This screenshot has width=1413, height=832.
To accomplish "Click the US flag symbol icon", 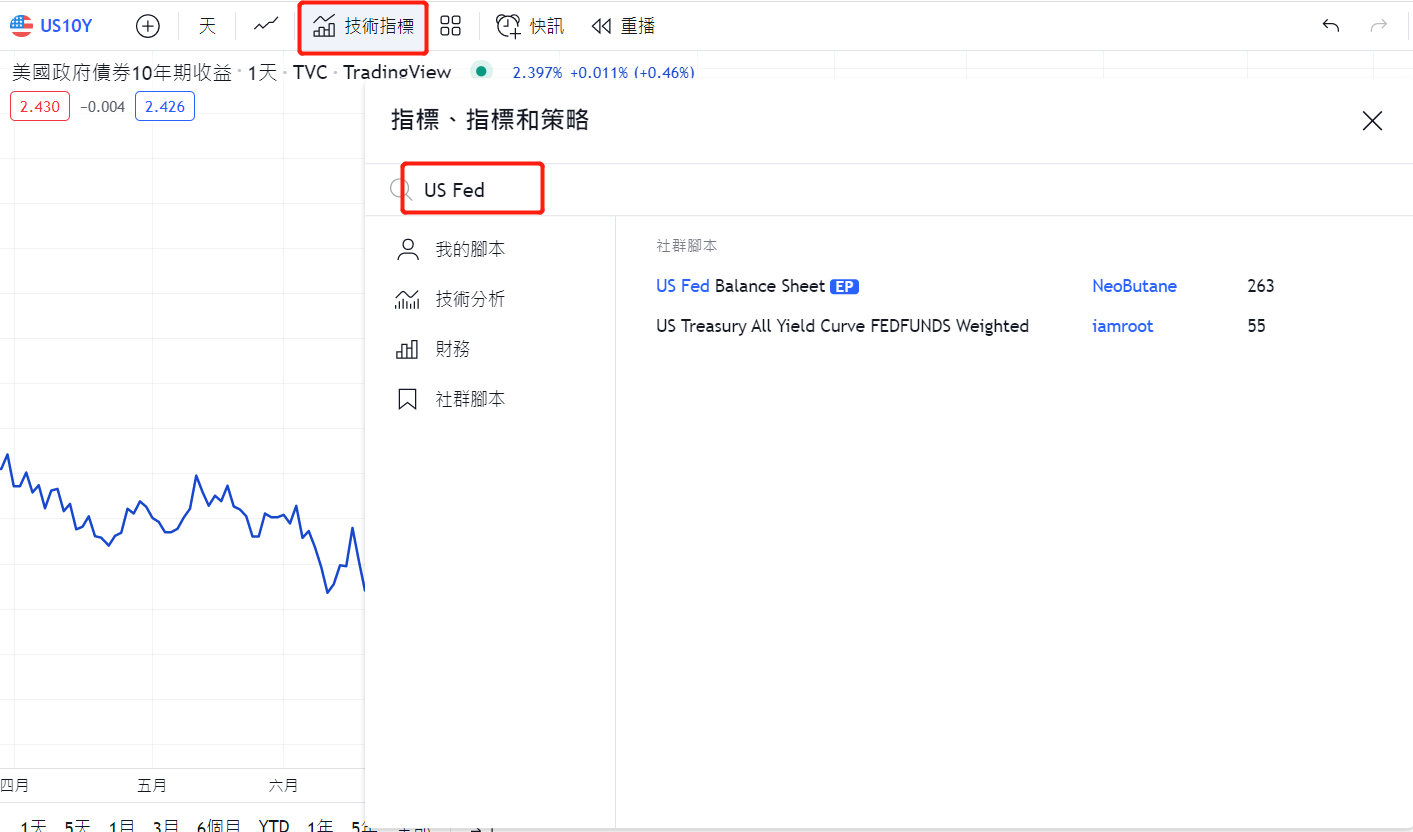I will click(21, 26).
